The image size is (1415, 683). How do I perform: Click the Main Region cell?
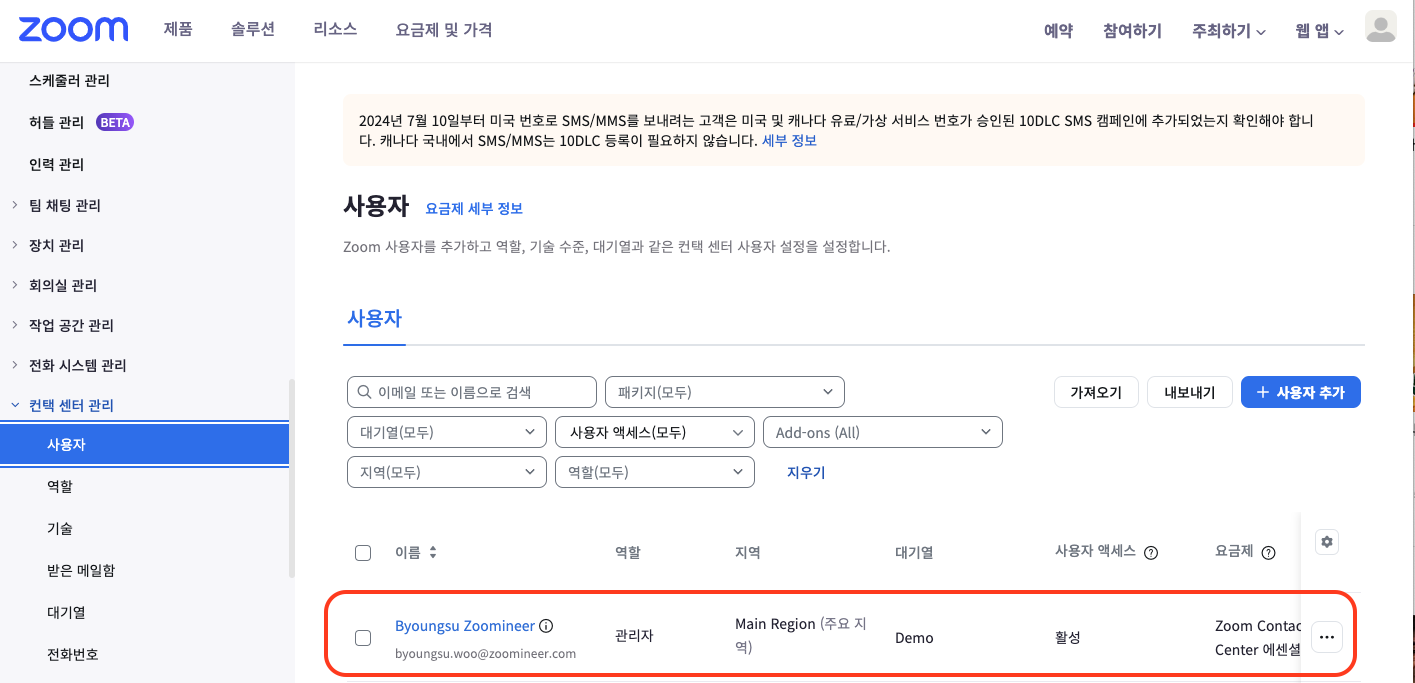[800, 635]
